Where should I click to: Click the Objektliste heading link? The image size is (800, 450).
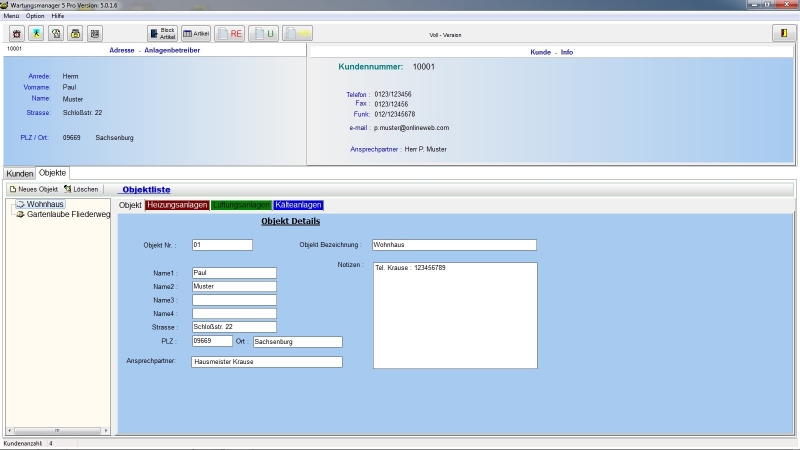click(146, 190)
